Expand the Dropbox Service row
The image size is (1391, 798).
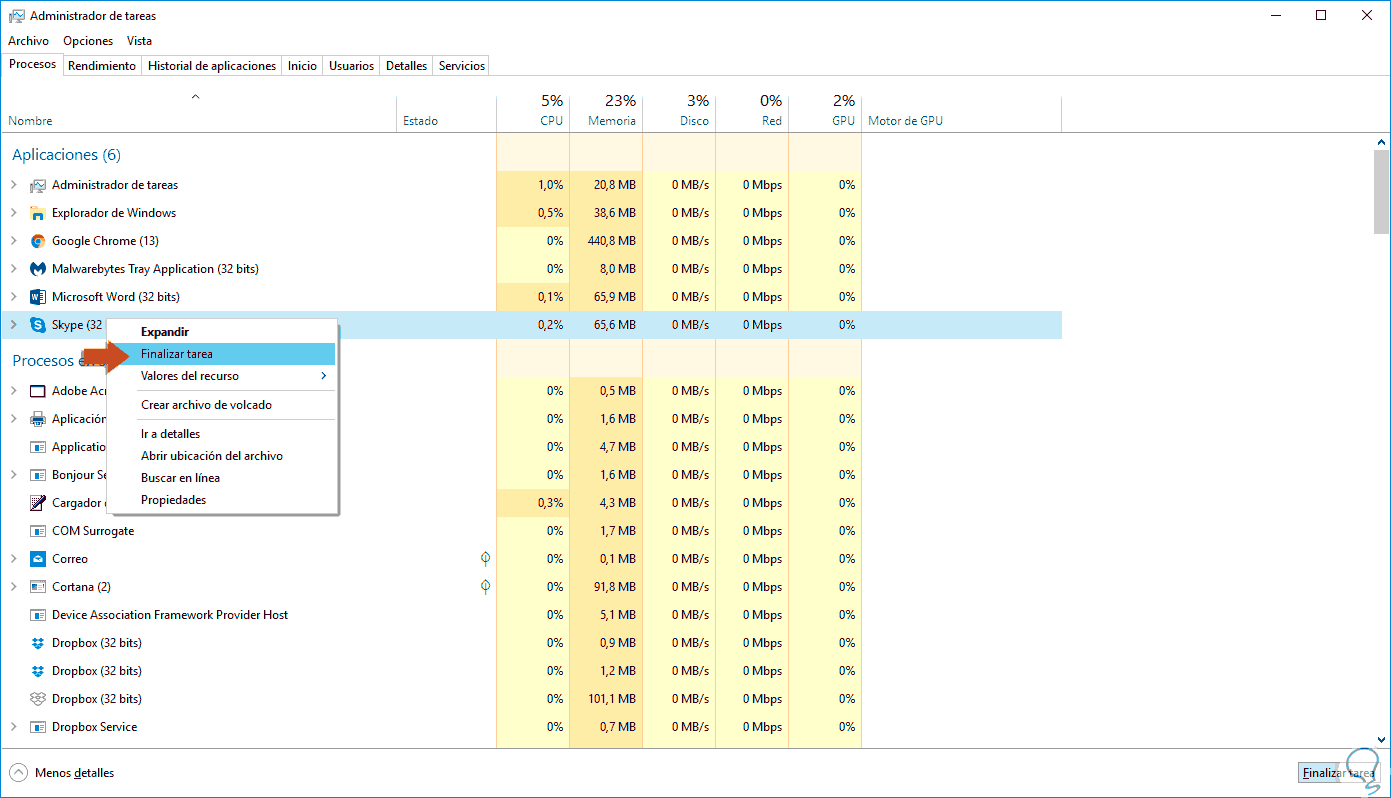click(13, 727)
